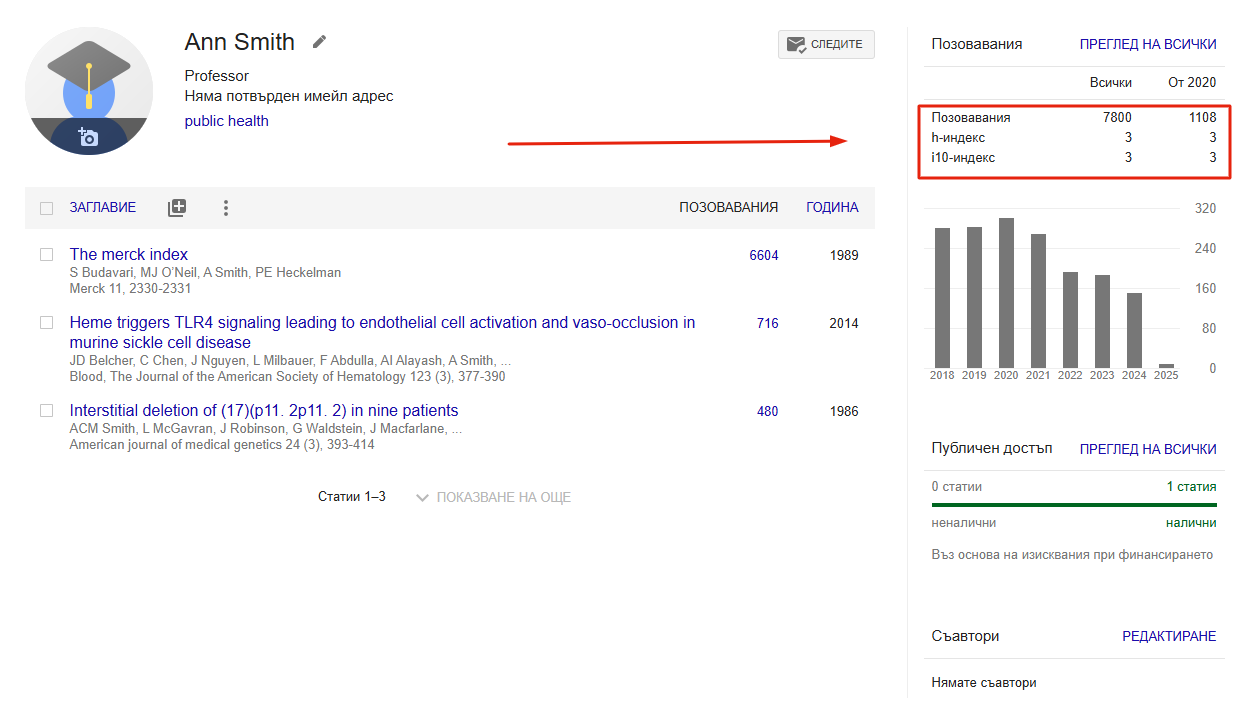Click the 2020 bar in the citations chart
The image size is (1240, 707).
1005,290
